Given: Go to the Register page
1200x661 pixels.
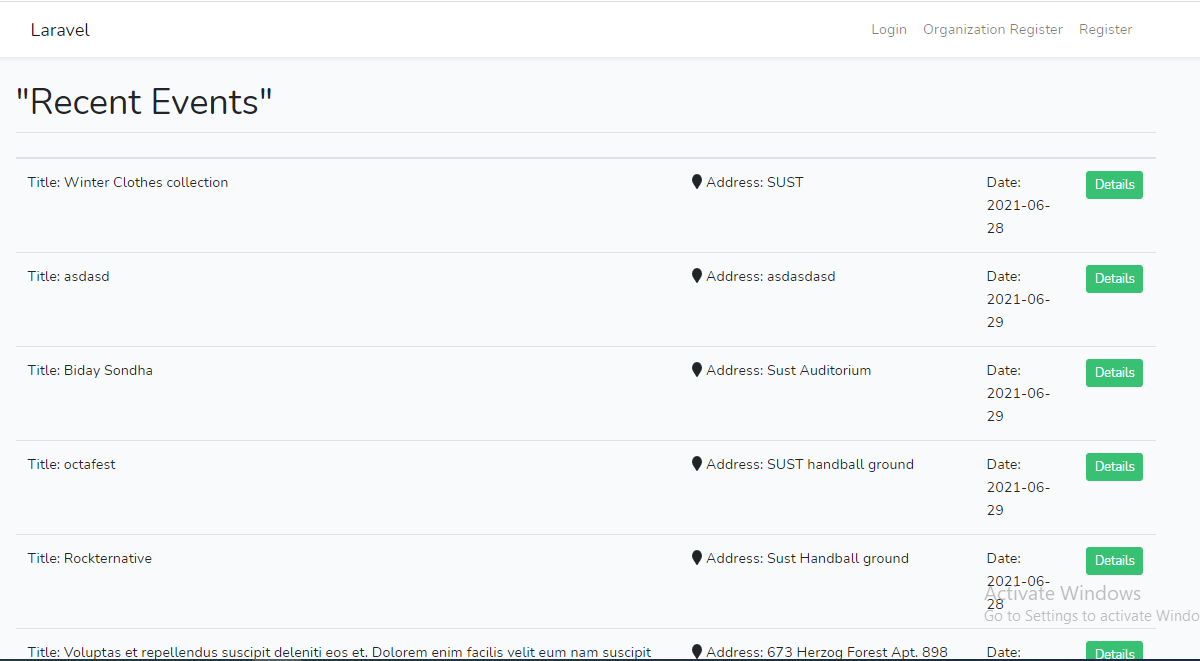Looking at the screenshot, I should tap(1105, 30).
